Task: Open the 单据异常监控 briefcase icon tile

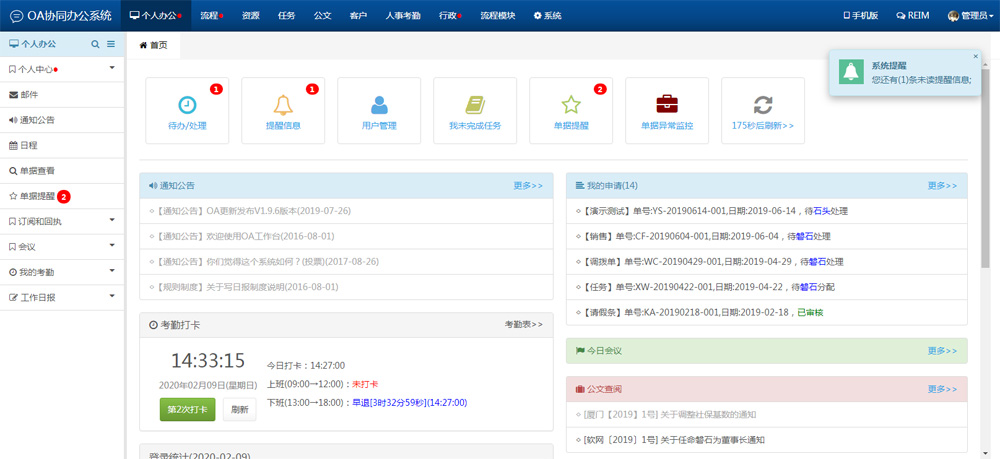Action: (667, 110)
